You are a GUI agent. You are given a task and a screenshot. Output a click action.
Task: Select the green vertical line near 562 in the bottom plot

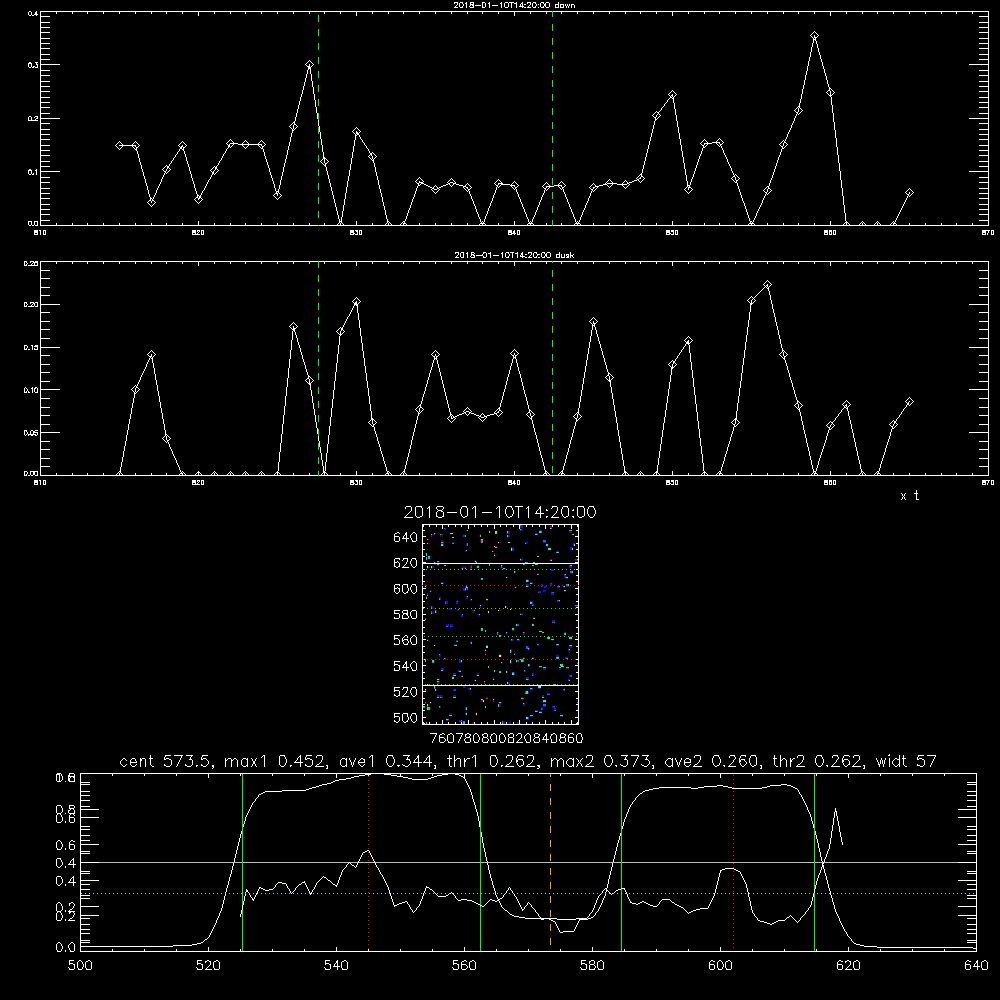tap(480, 861)
